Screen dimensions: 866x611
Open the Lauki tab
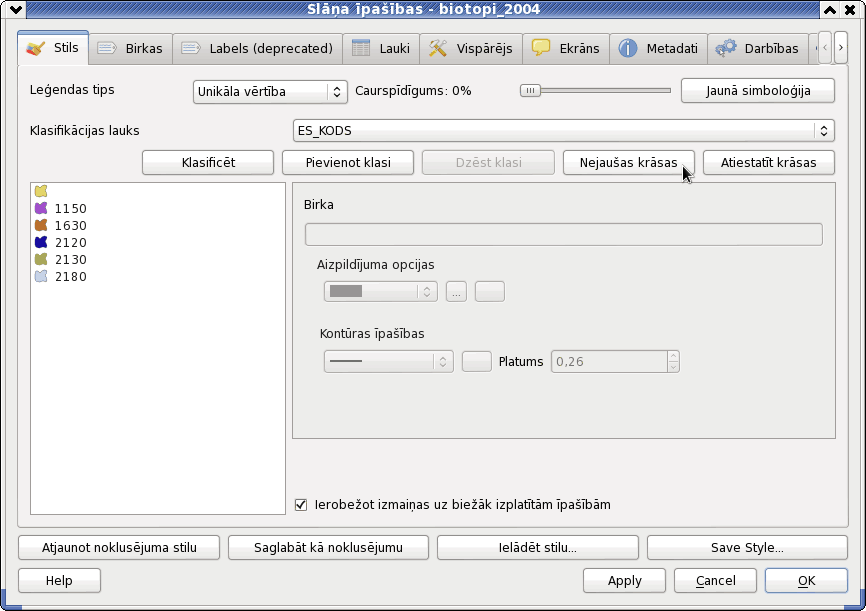(x=381, y=49)
